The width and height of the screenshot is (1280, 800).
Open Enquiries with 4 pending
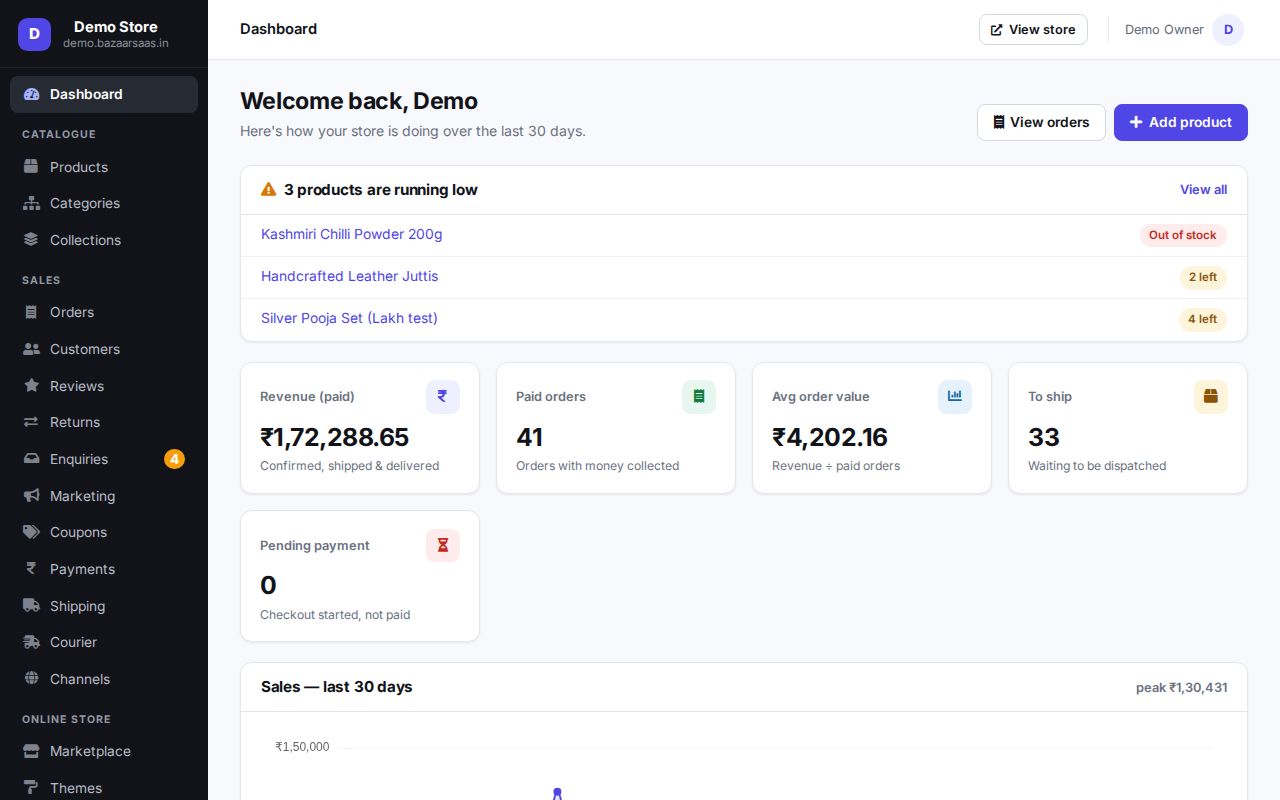click(x=104, y=459)
